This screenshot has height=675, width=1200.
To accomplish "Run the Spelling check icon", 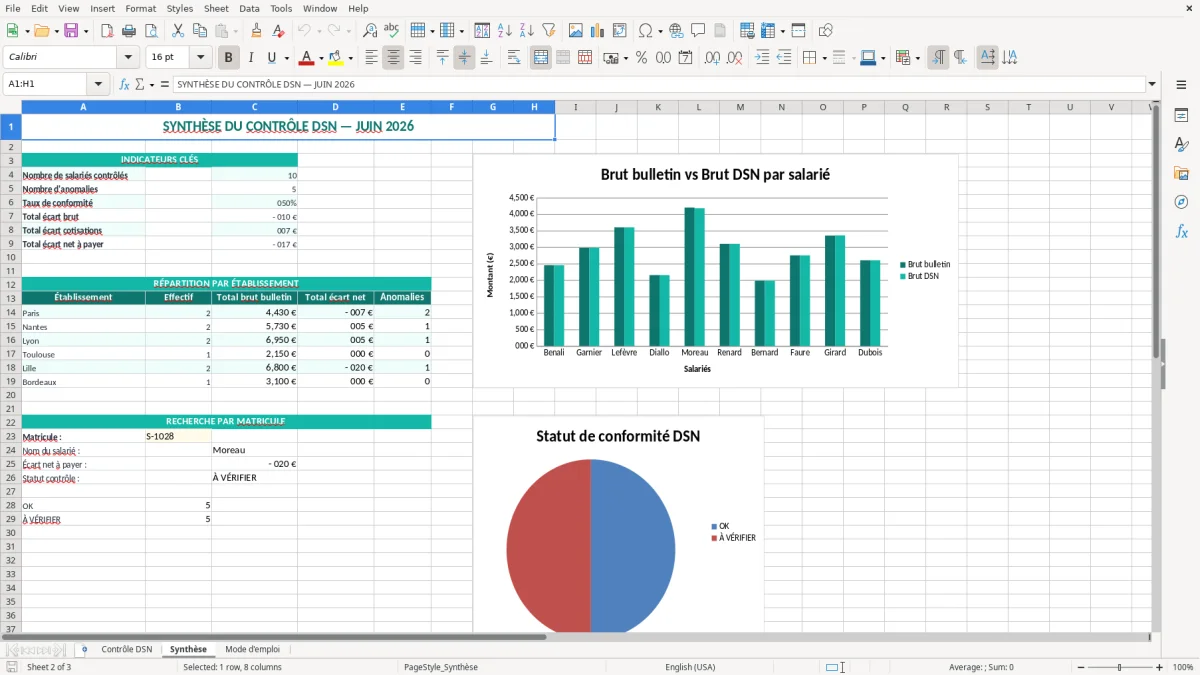I will click(x=392, y=31).
